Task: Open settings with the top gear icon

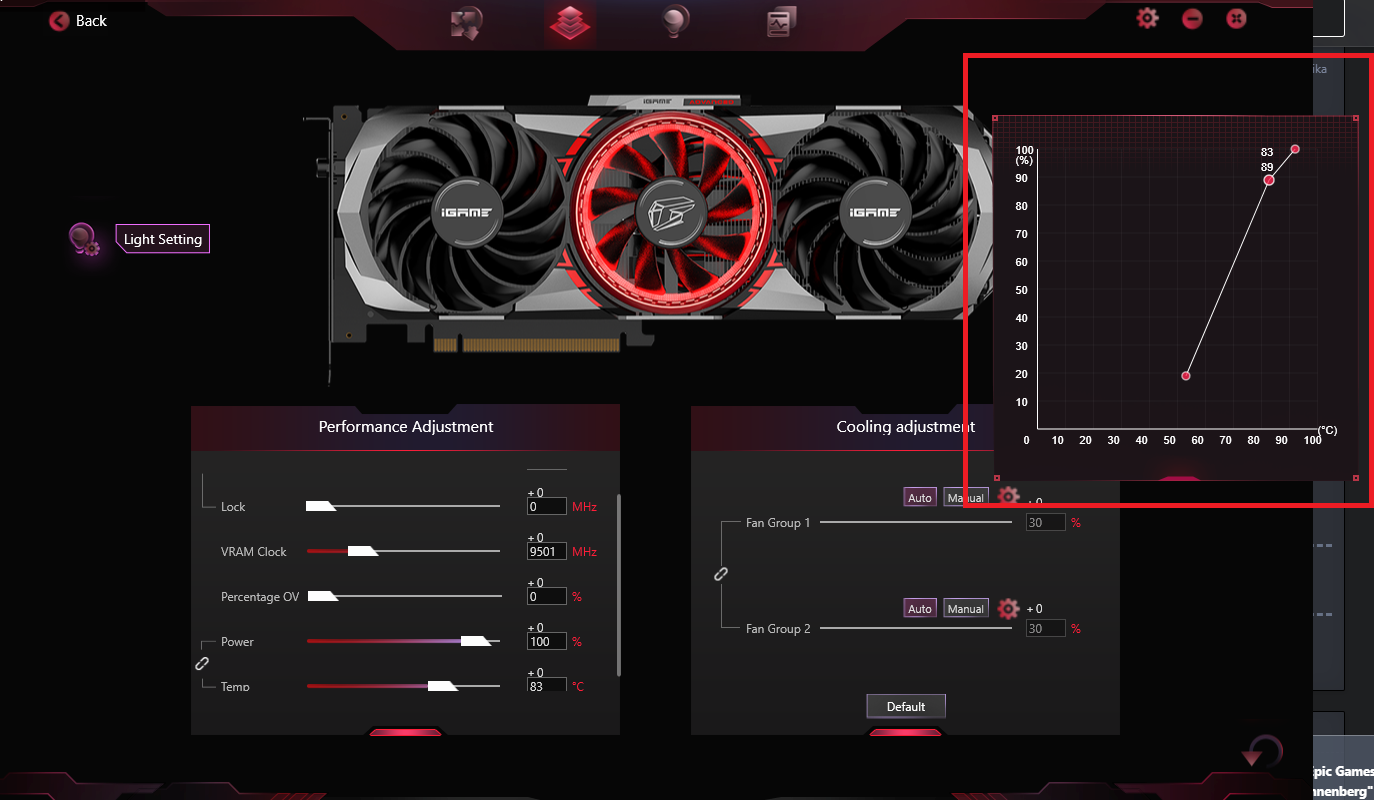Action: (x=1147, y=18)
